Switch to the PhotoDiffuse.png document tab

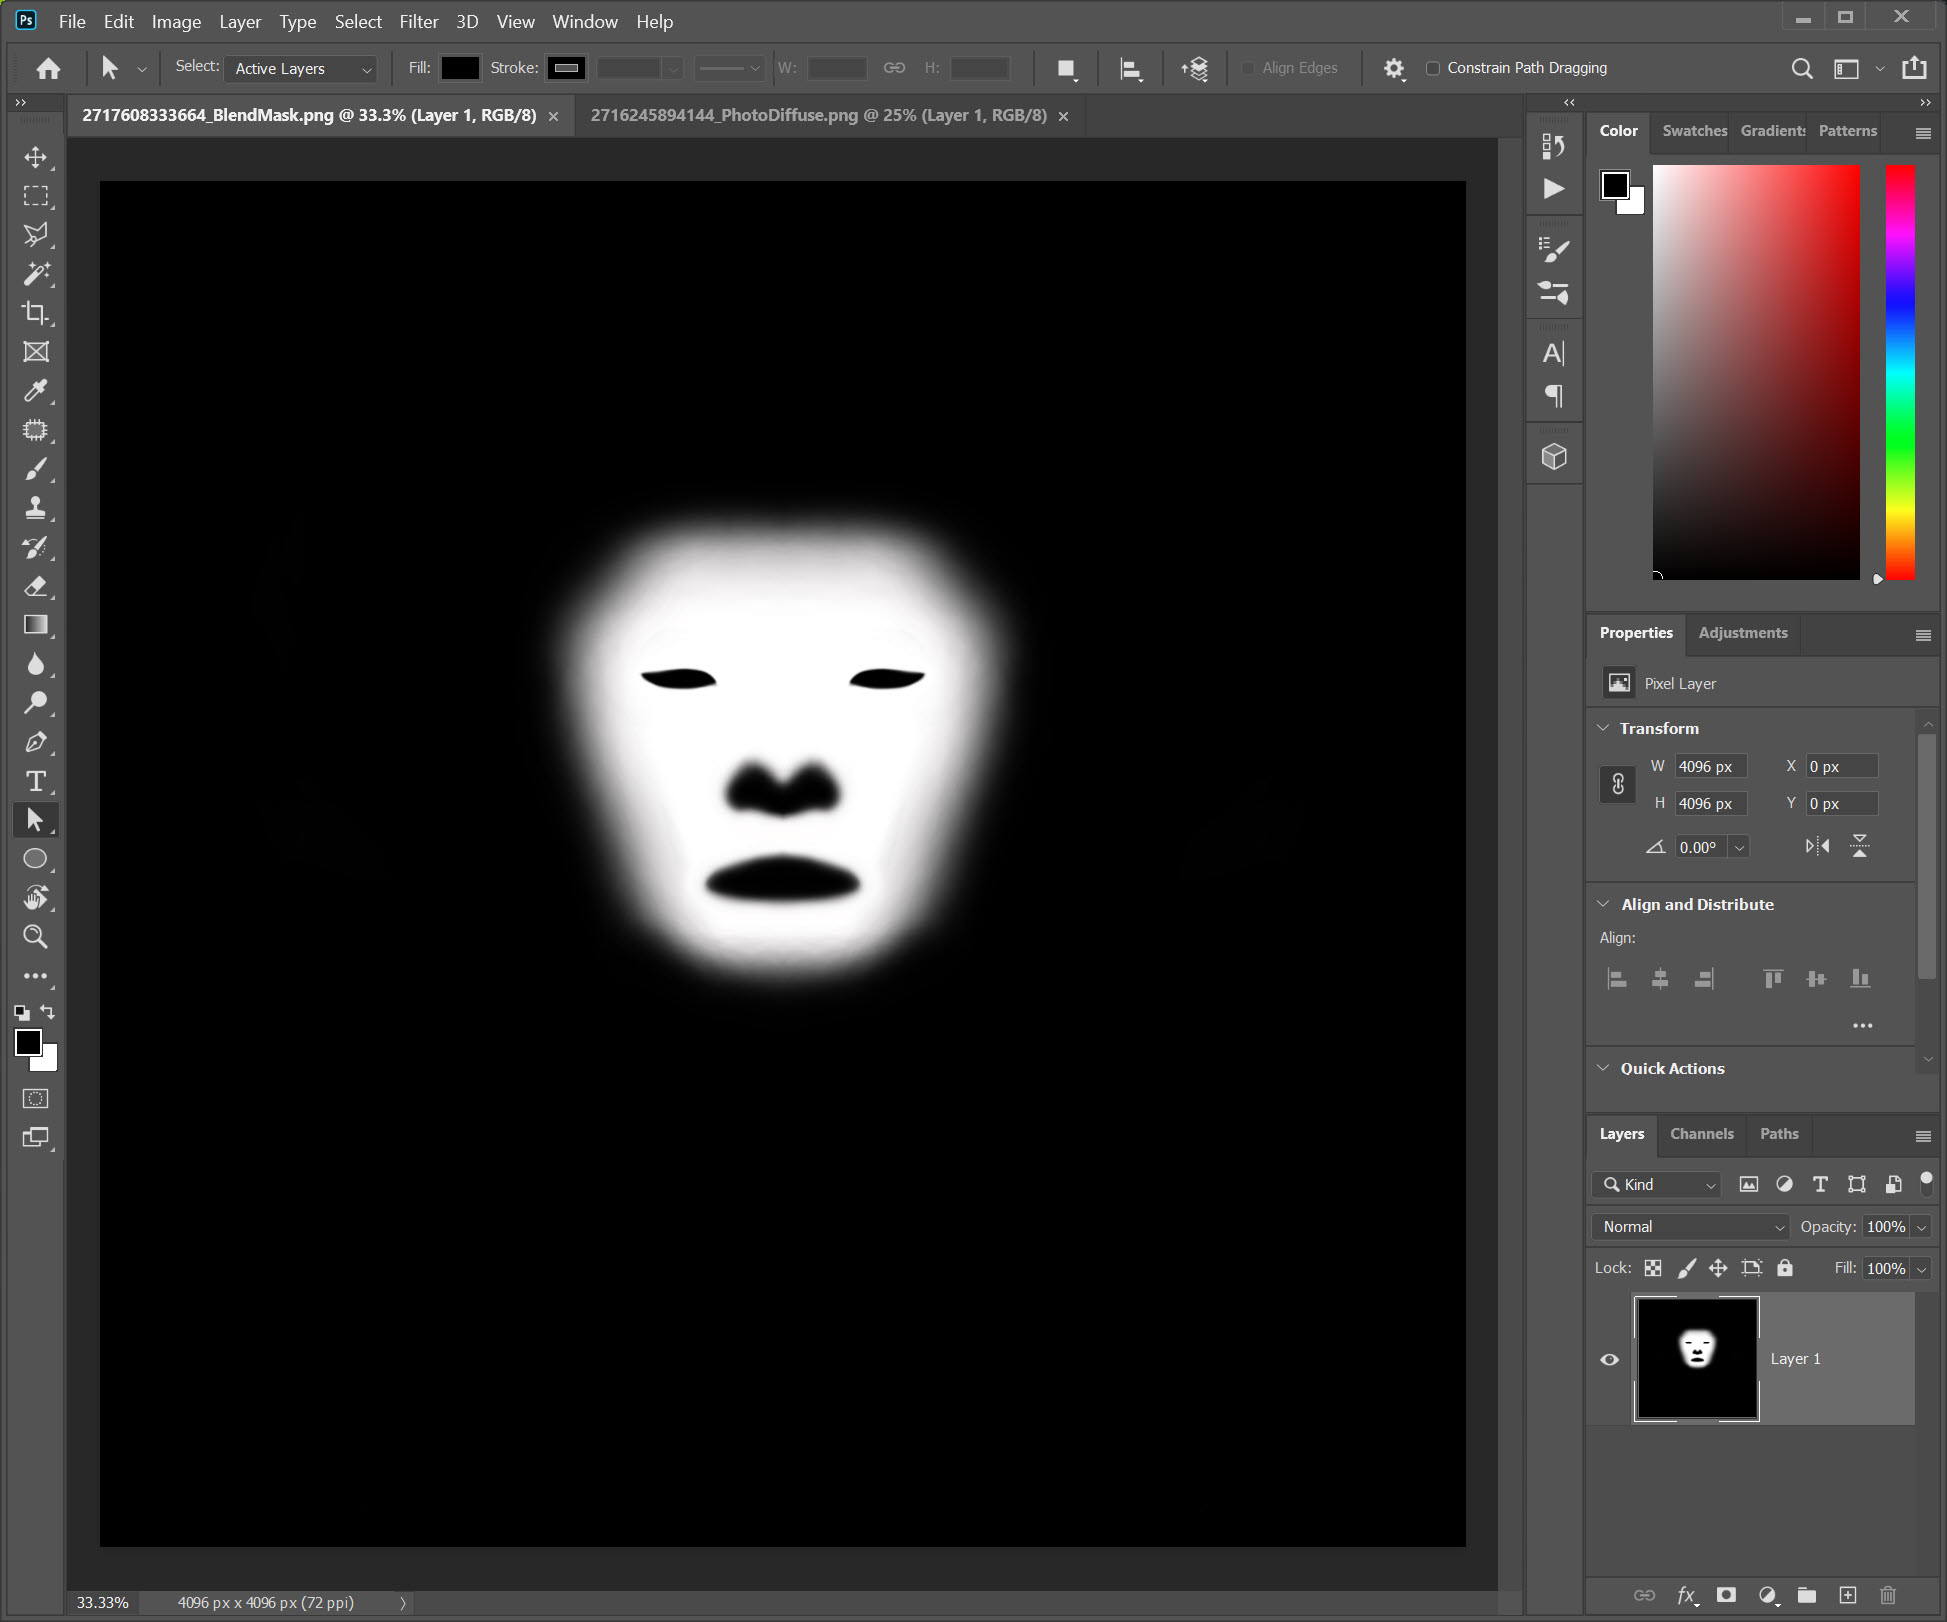point(818,115)
